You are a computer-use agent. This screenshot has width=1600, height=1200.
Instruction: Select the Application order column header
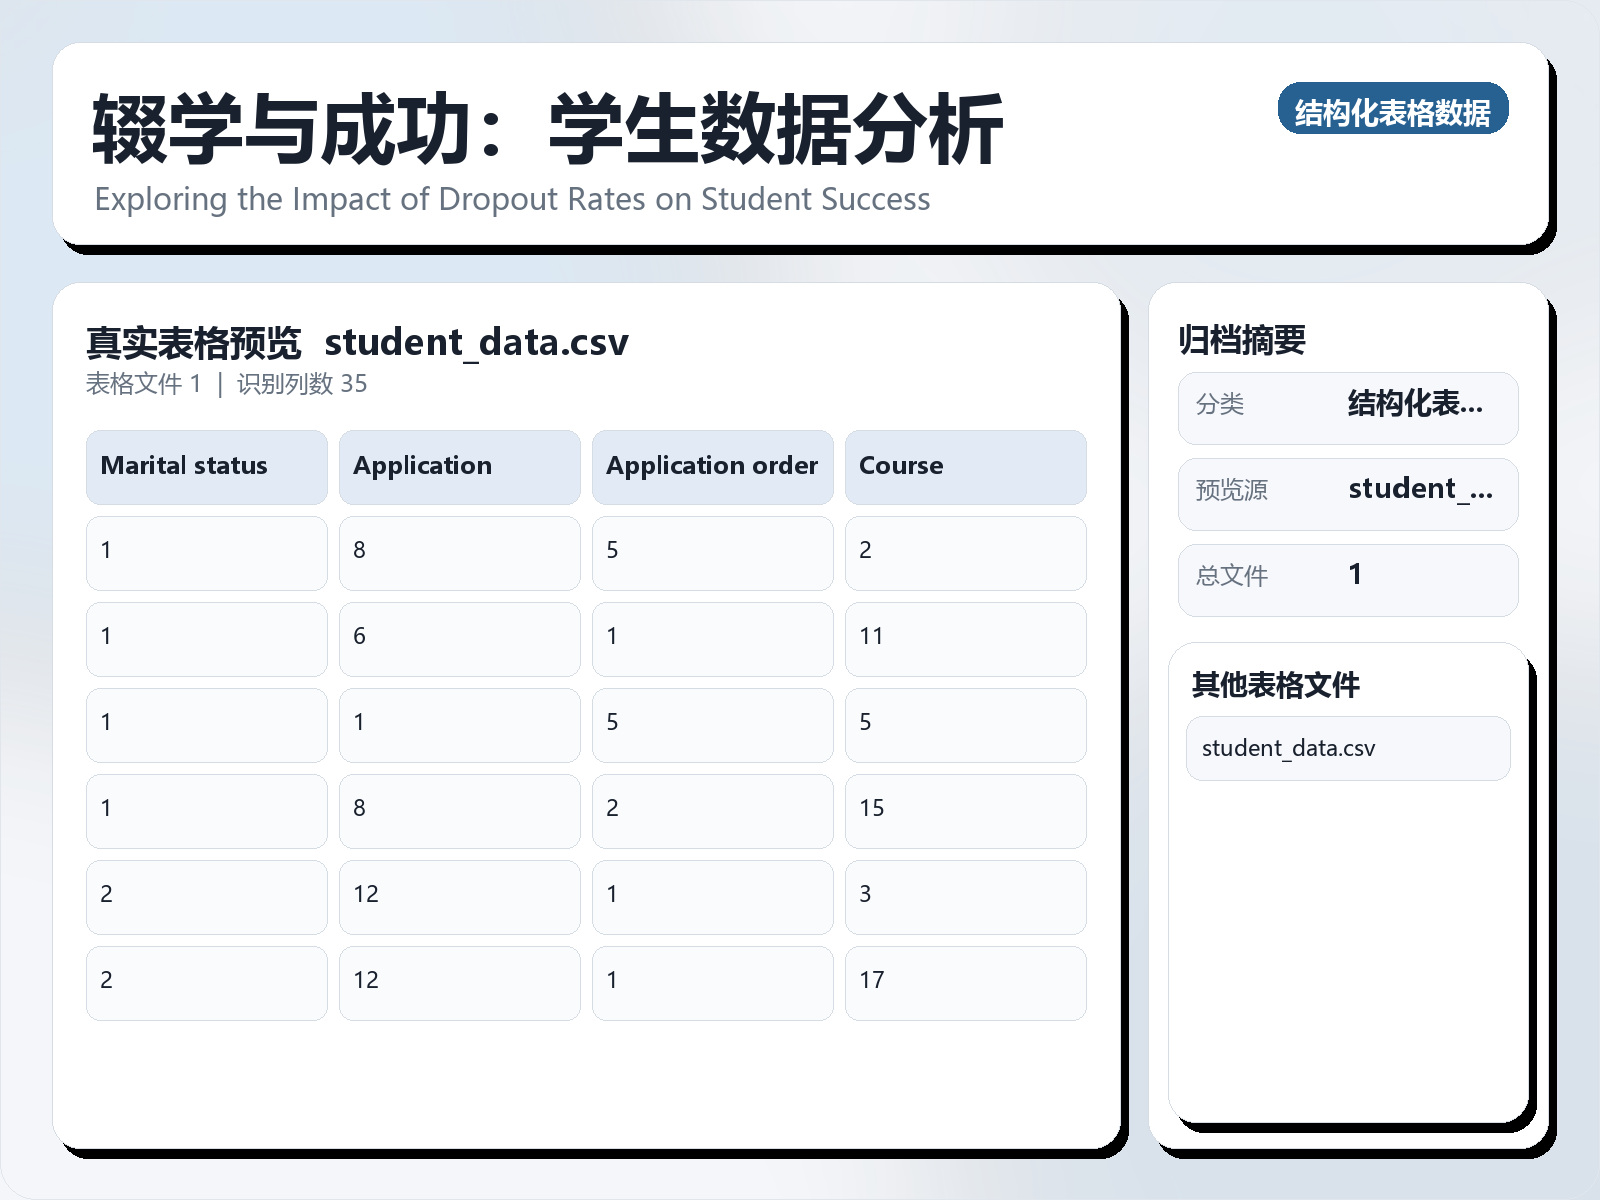[x=712, y=466]
